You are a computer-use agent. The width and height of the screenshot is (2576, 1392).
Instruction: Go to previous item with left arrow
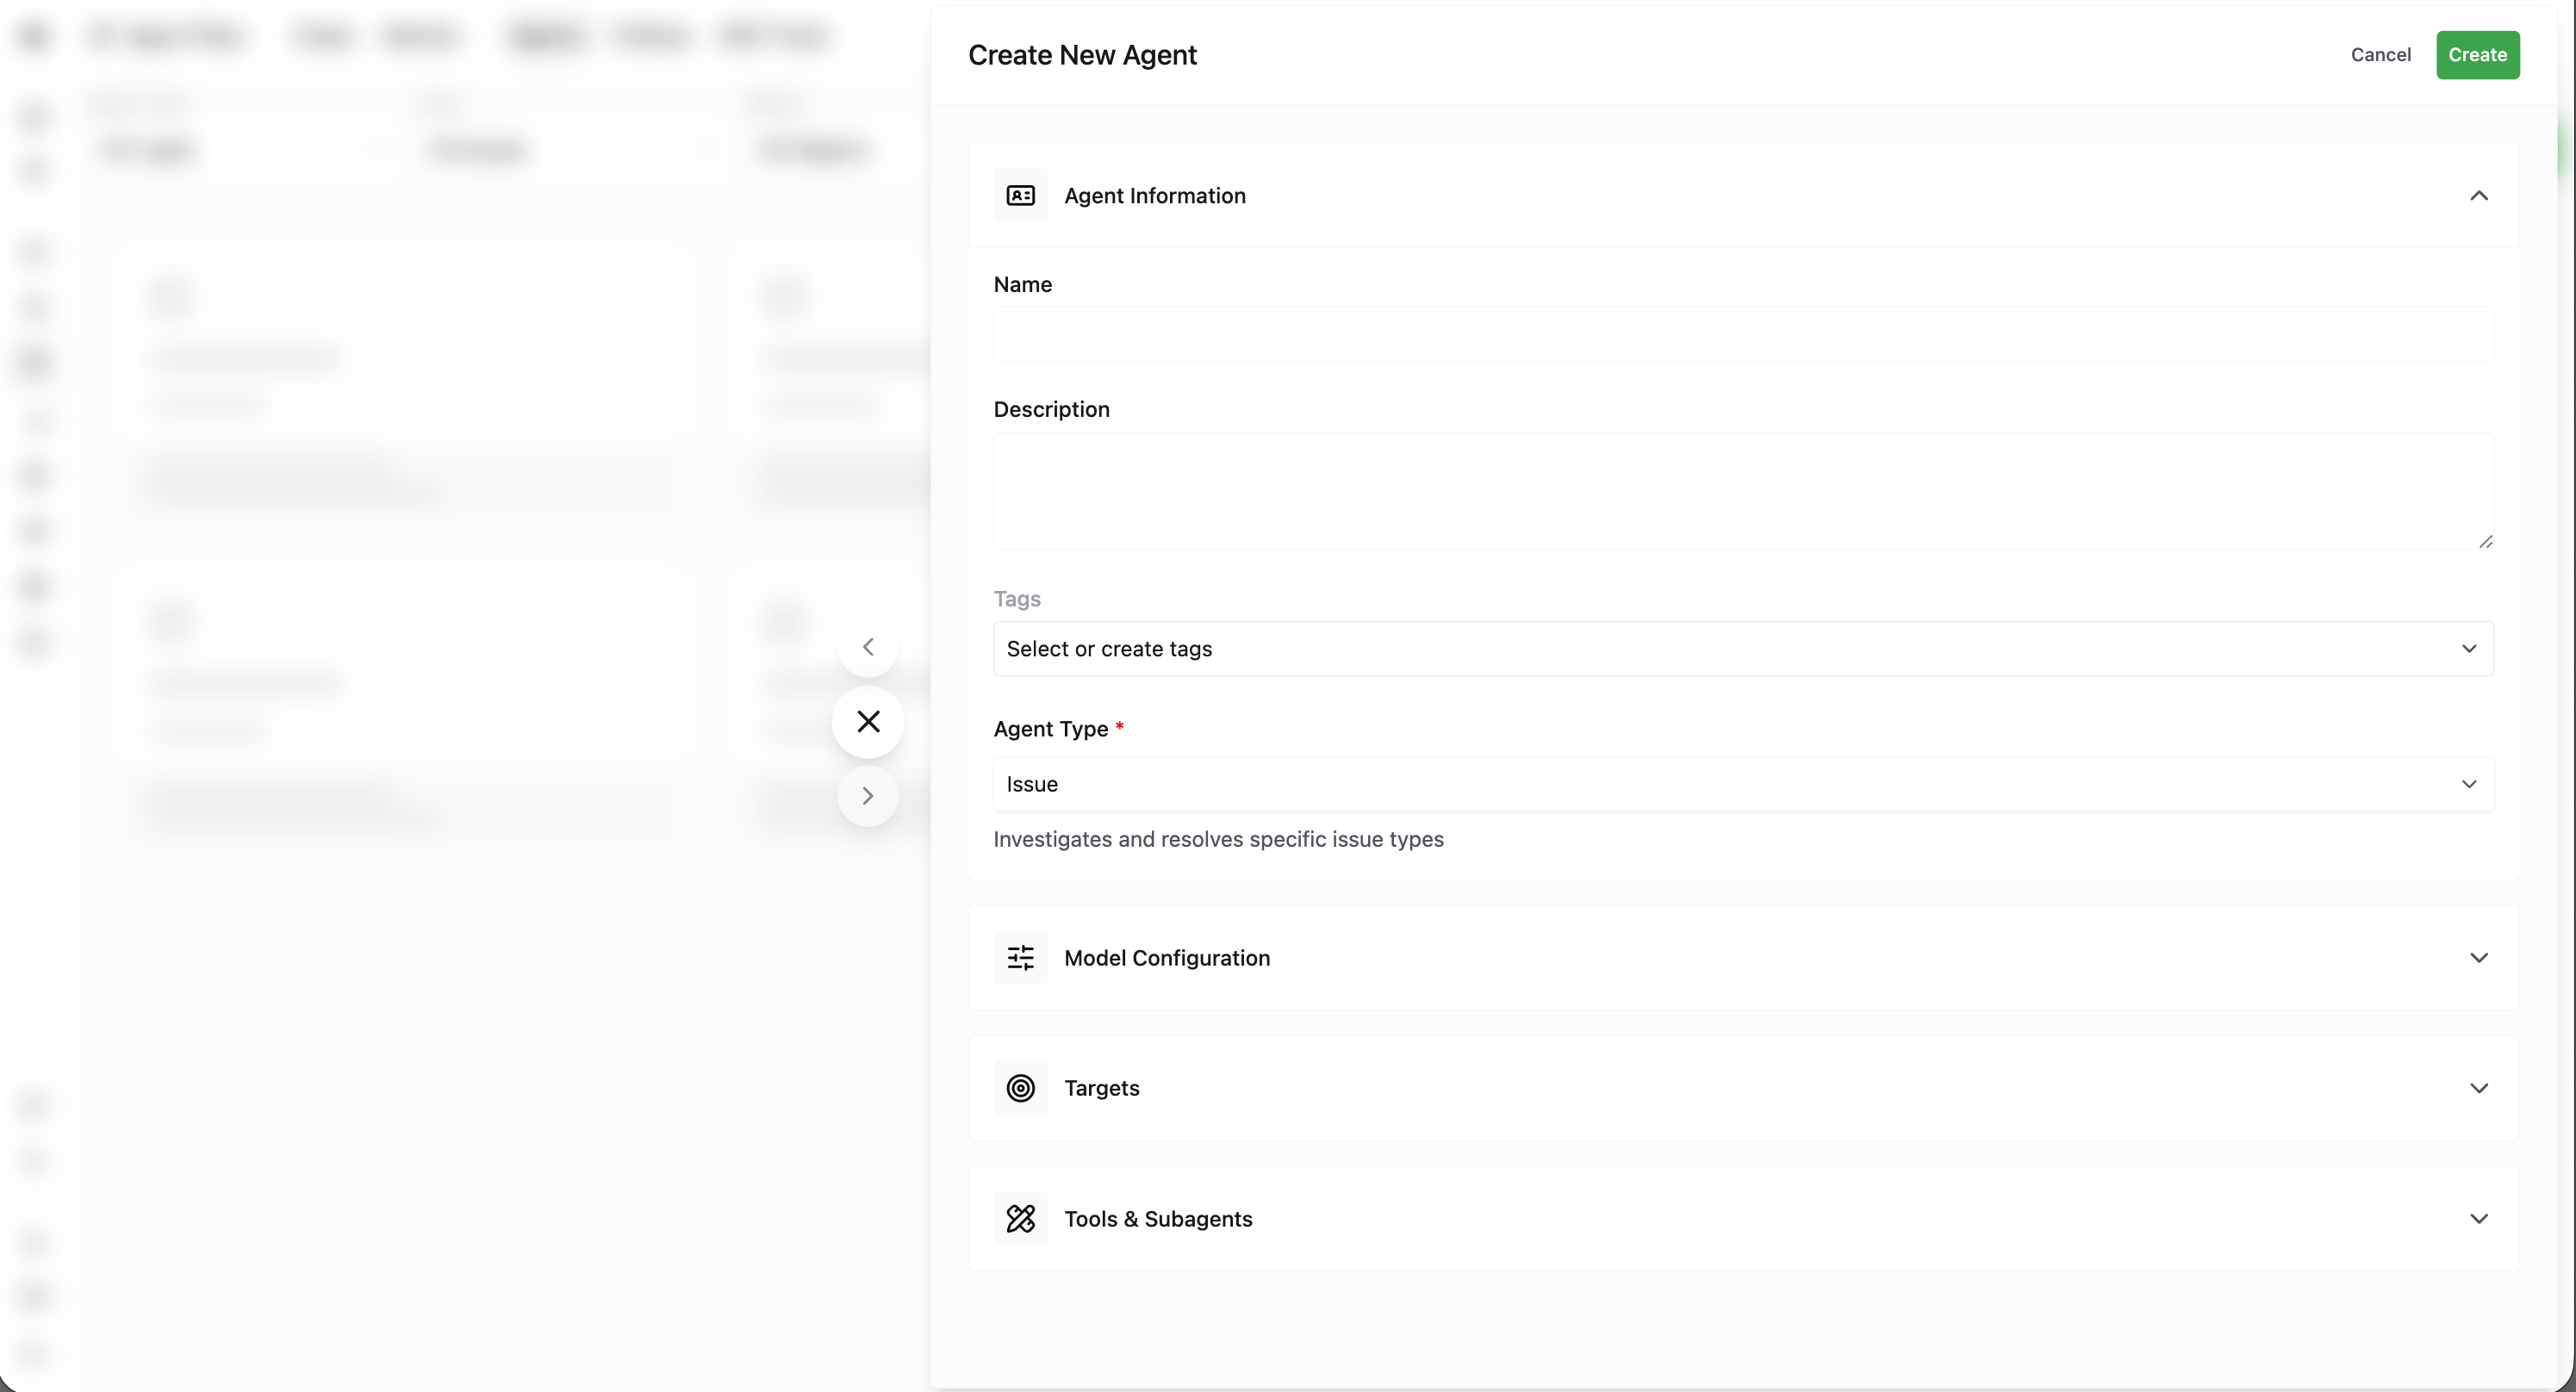coord(868,647)
